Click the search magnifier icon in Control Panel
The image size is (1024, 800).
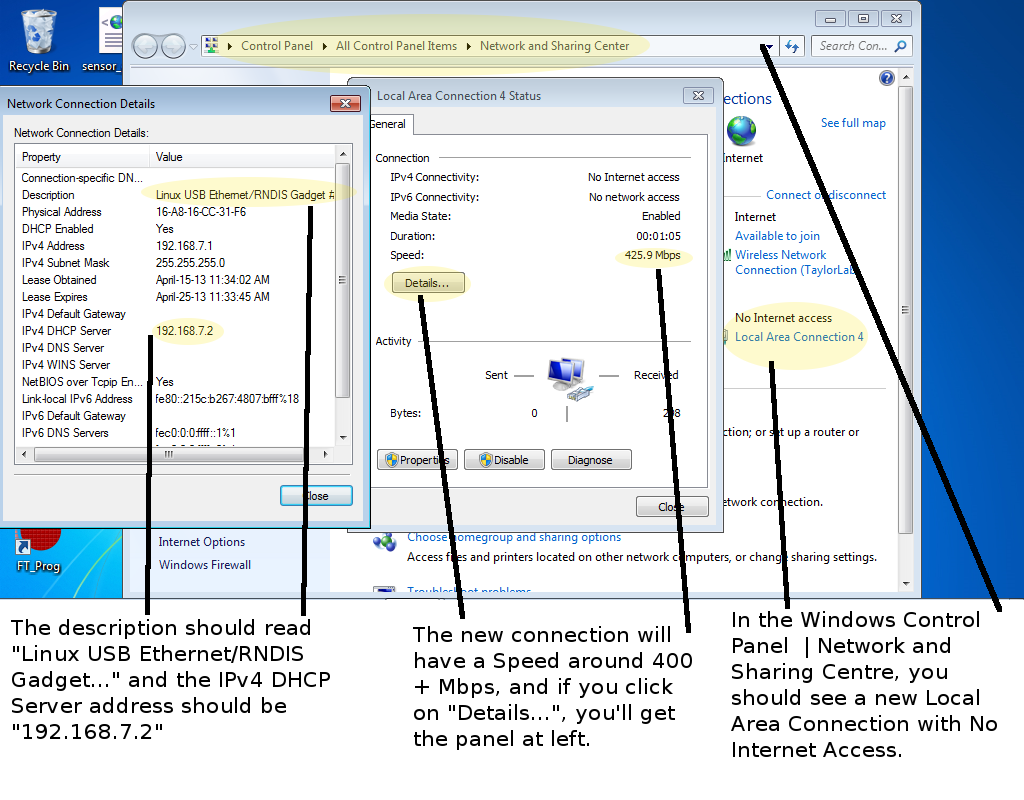coord(901,46)
